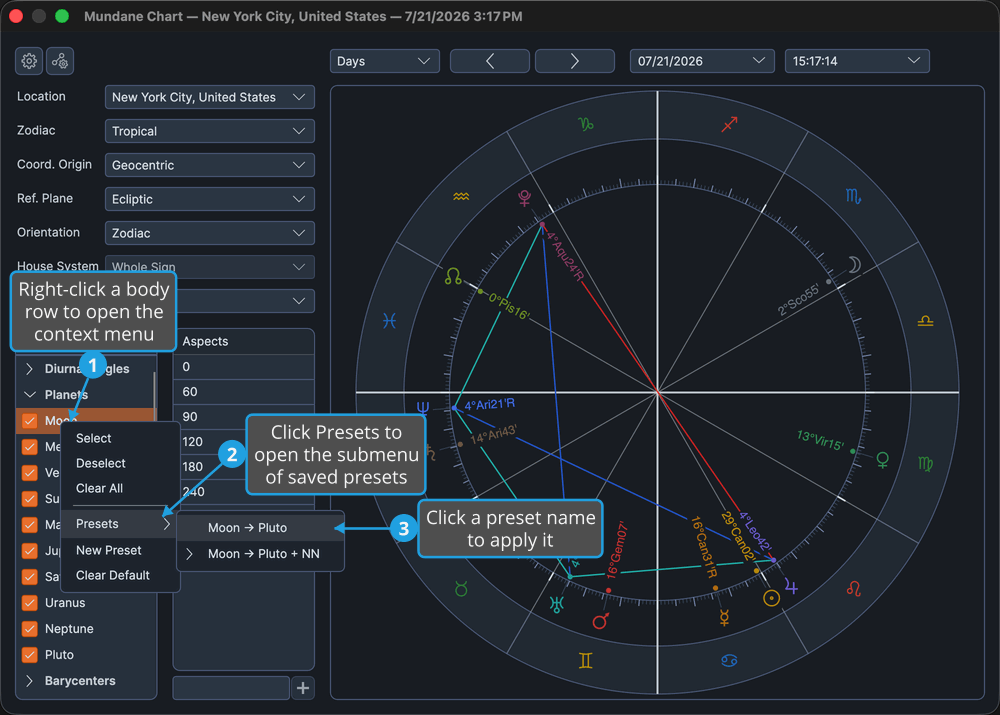The image size is (1000, 715).
Task: Click the Pluto planet glyph in chart
Action: pyautogui.click(x=524, y=198)
